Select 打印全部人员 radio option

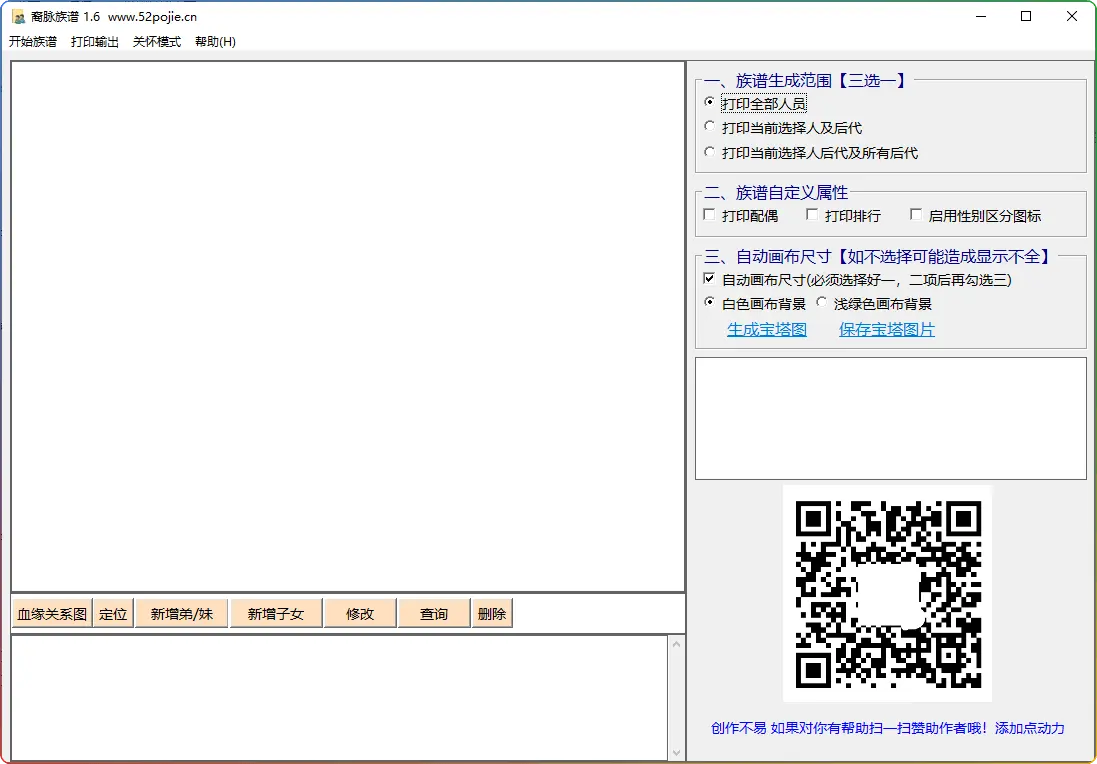click(x=710, y=103)
